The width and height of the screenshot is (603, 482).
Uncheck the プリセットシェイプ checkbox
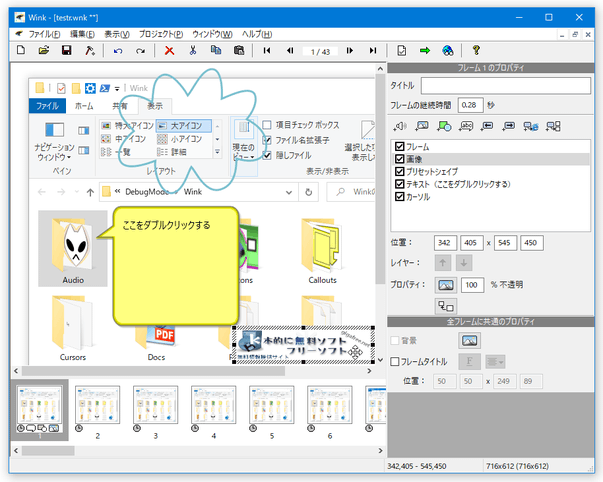400,172
